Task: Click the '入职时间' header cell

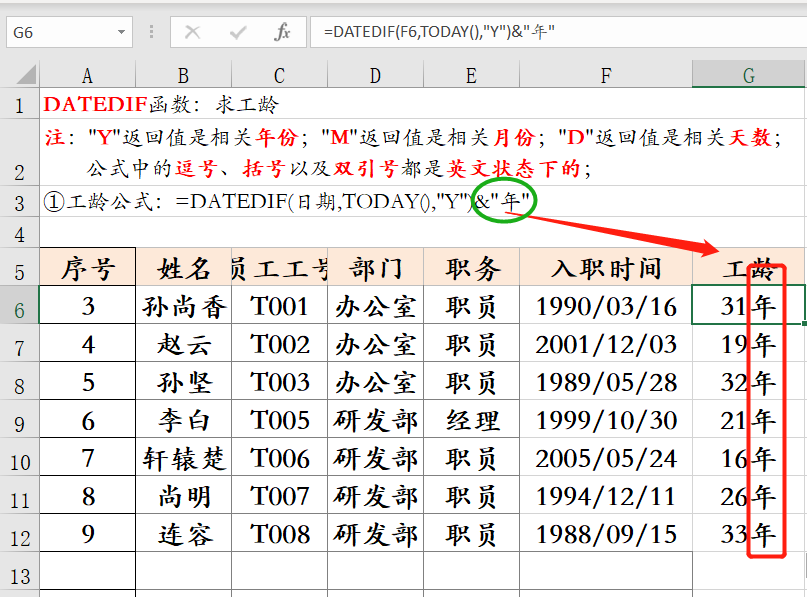Action: 606,267
